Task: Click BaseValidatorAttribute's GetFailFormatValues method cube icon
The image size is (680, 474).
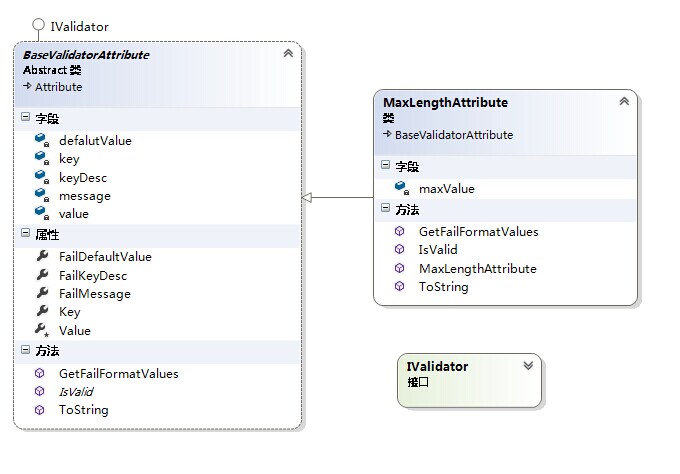Action: (x=39, y=373)
